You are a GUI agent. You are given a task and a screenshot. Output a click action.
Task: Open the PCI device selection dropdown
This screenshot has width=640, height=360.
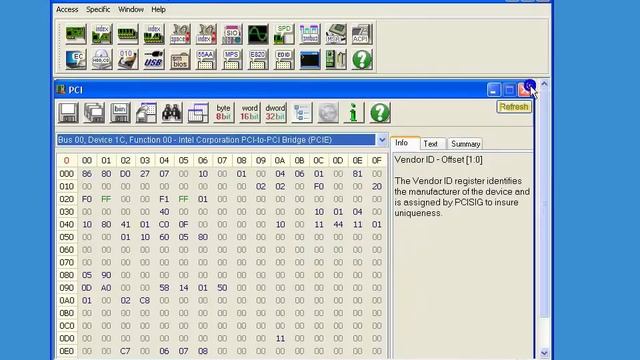382,140
